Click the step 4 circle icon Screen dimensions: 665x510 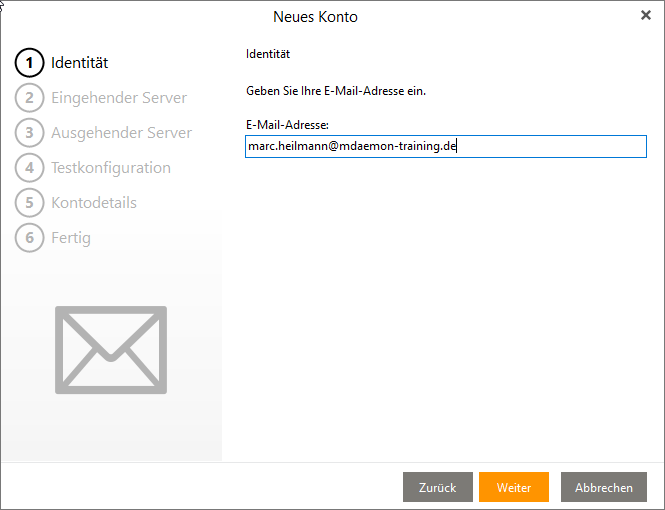click(30, 168)
